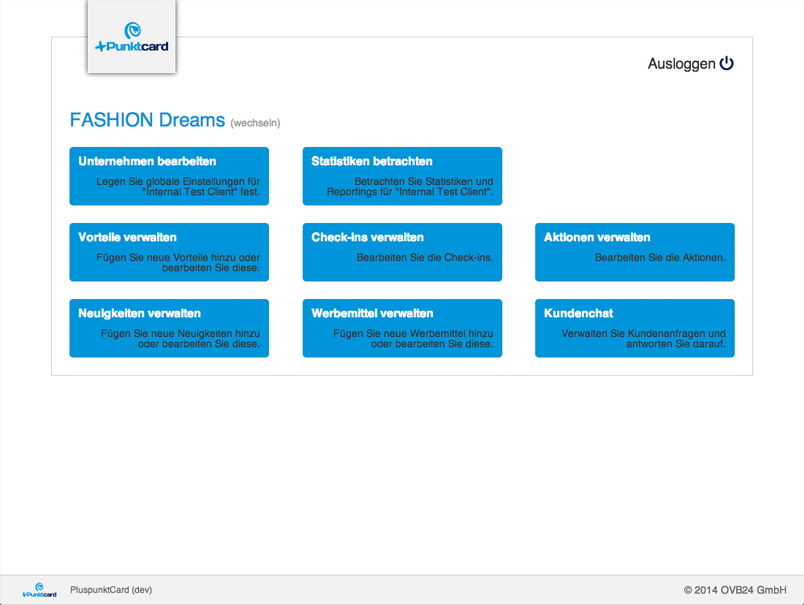Click the (wechseln) link beside FASHION Dreams
The width and height of the screenshot is (804, 605).
pos(255,123)
